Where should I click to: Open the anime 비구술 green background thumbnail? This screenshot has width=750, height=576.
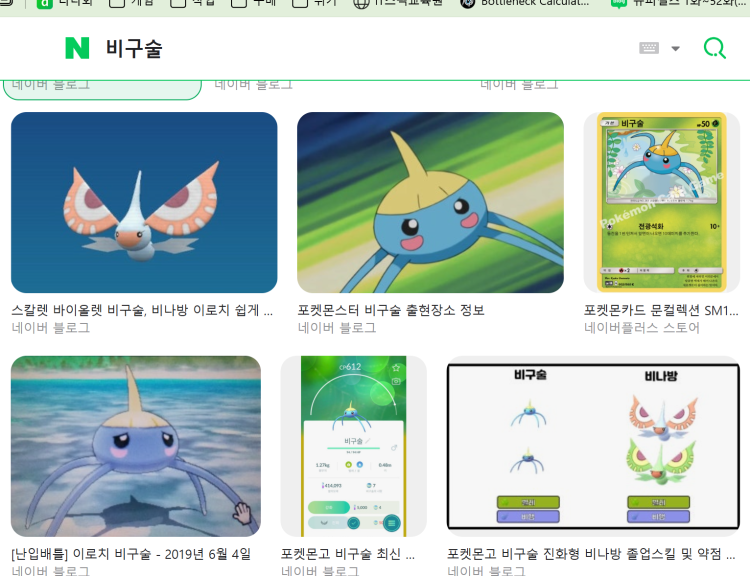pos(430,202)
